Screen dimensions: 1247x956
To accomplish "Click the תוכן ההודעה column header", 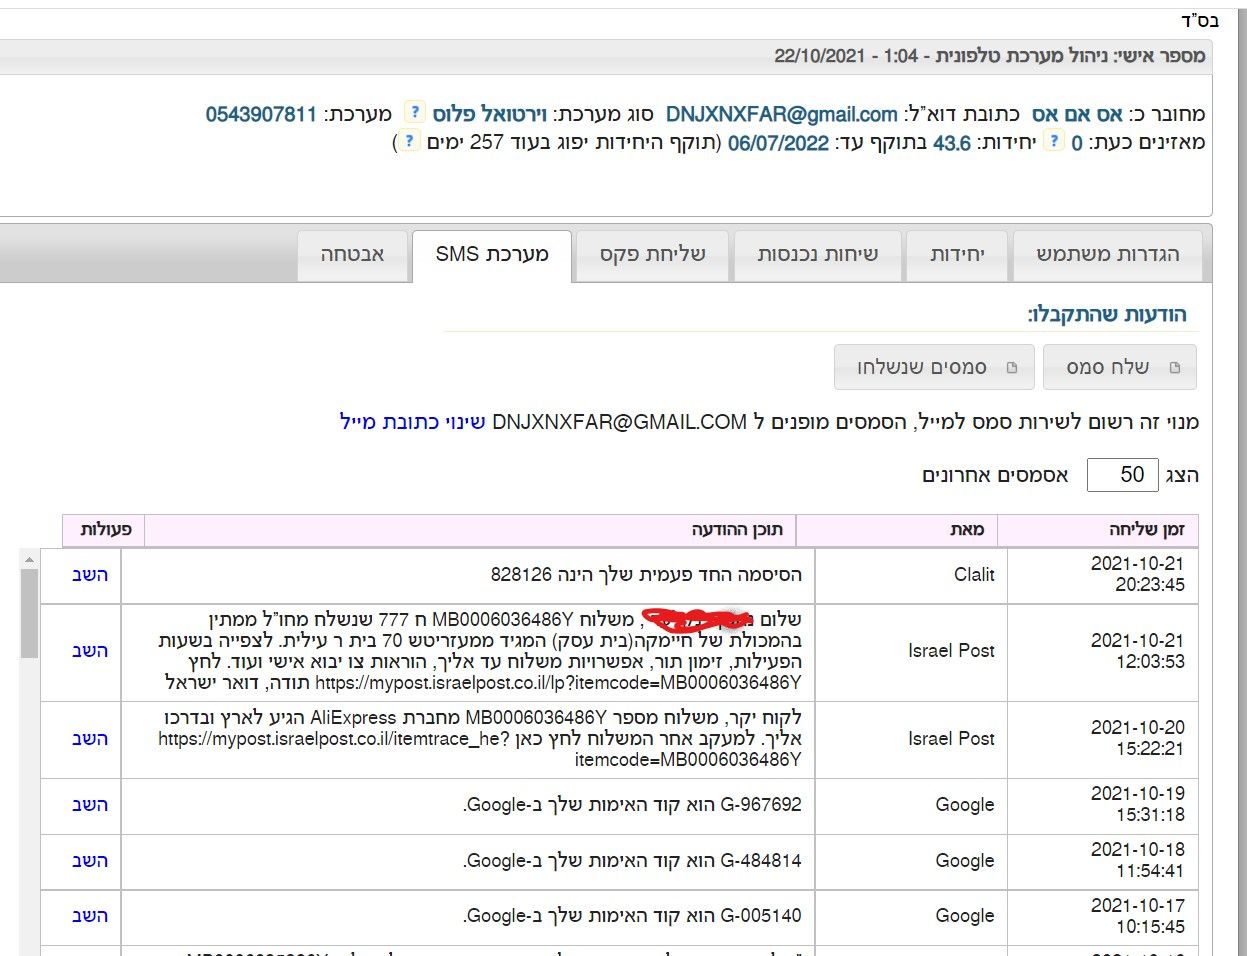I will (x=471, y=530).
